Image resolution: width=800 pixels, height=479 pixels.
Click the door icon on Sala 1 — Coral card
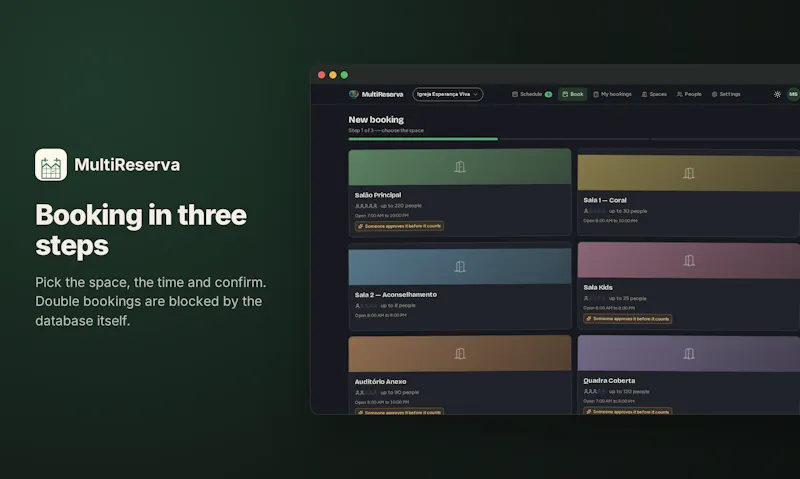pos(689,173)
